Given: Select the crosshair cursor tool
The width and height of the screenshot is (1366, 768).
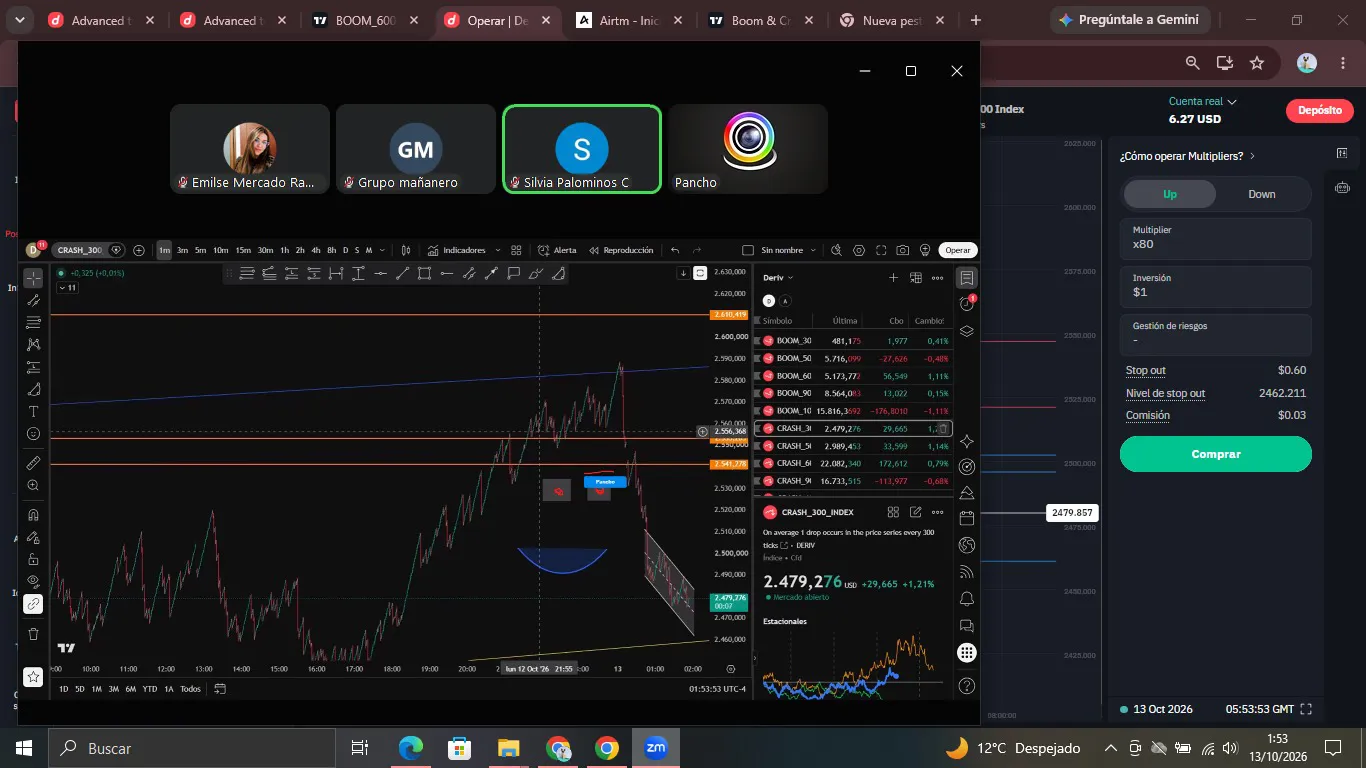Looking at the screenshot, I should 33,278.
